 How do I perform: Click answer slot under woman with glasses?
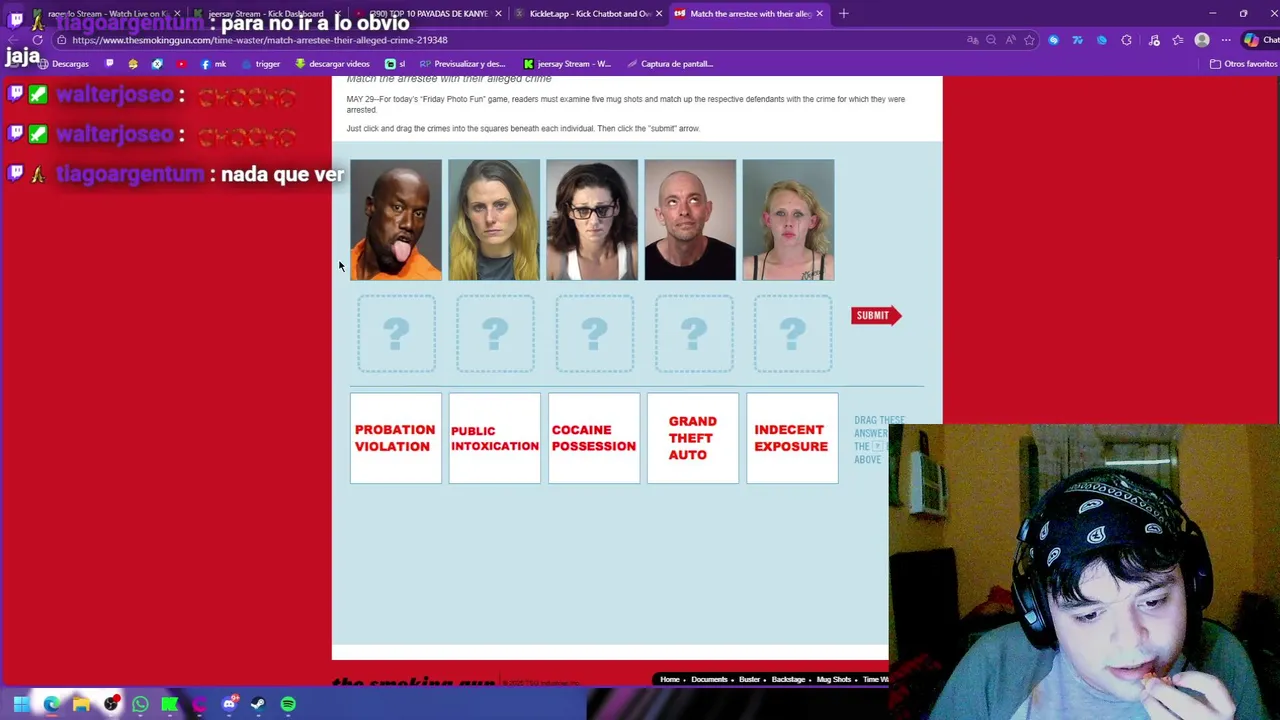pyautogui.click(x=594, y=334)
